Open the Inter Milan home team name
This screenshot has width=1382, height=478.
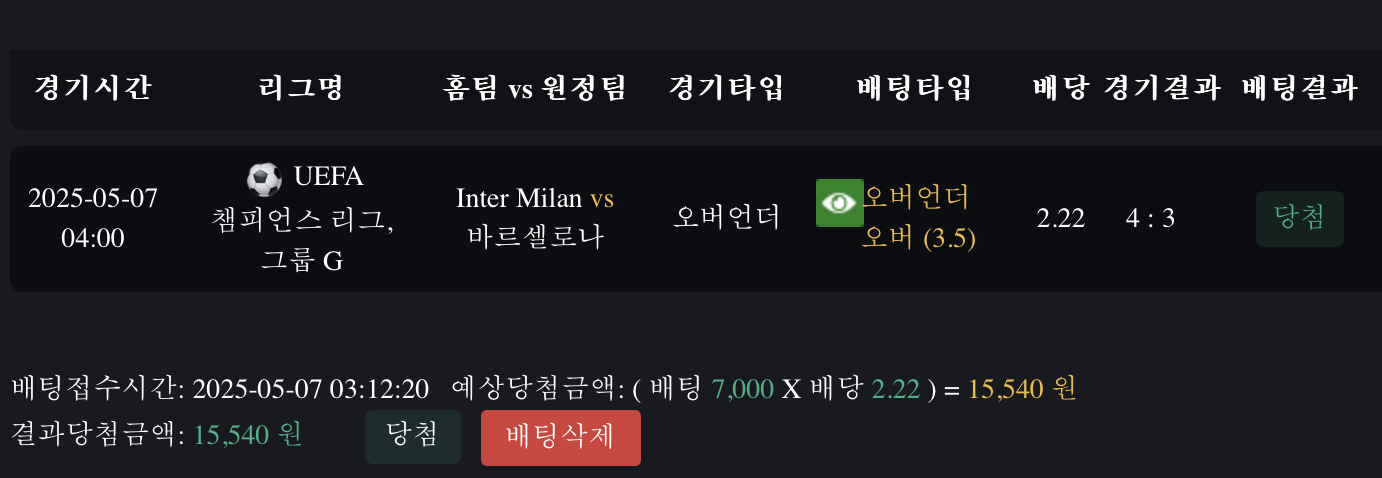click(x=518, y=199)
